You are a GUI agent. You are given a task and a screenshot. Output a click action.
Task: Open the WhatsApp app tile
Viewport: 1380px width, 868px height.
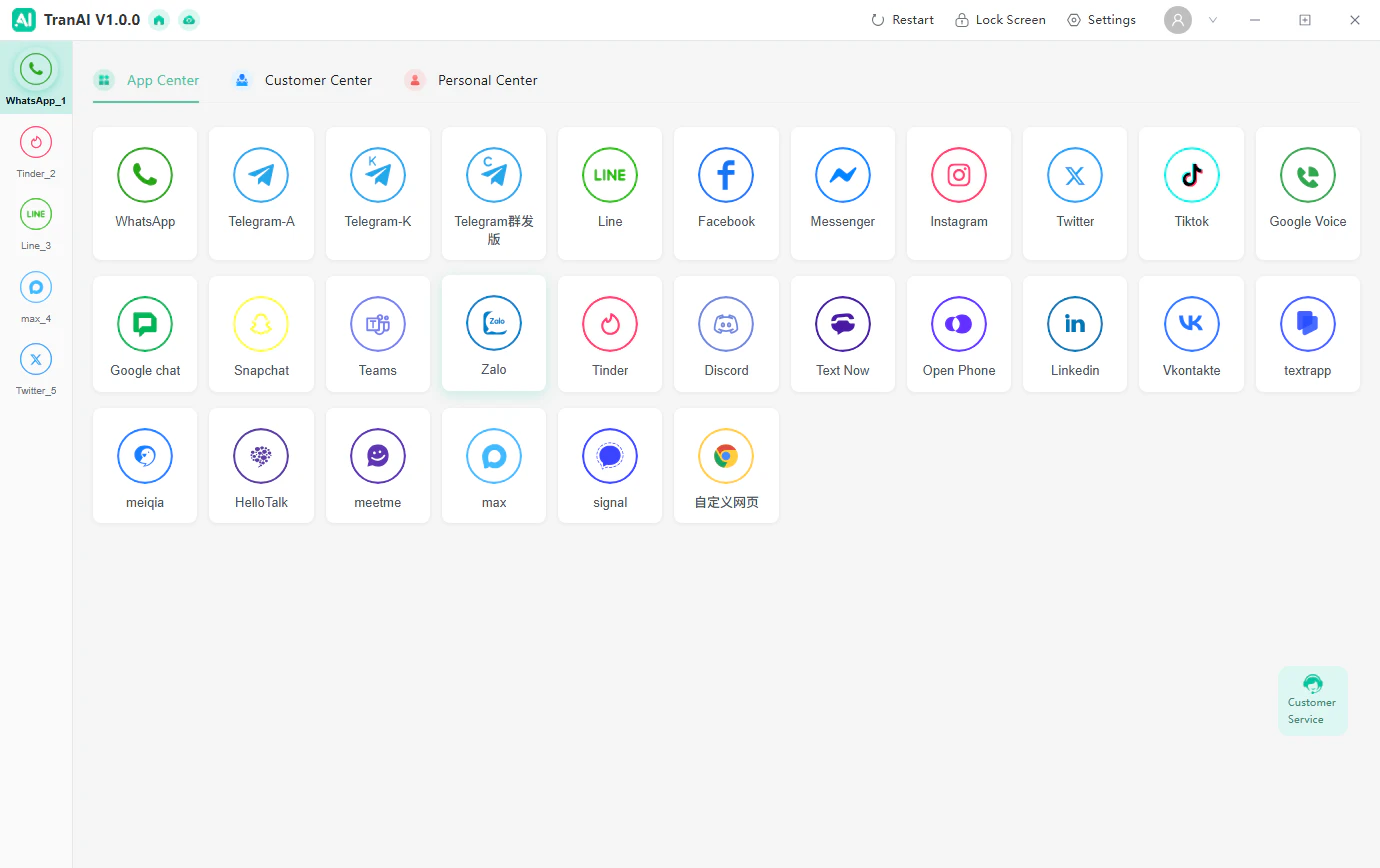pyautogui.click(x=145, y=193)
